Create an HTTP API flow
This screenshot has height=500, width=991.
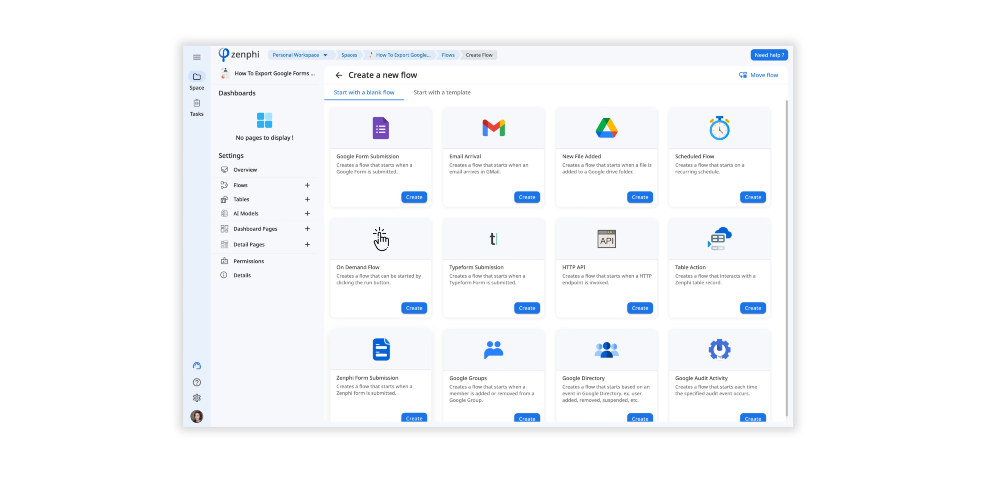click(640, 308)
